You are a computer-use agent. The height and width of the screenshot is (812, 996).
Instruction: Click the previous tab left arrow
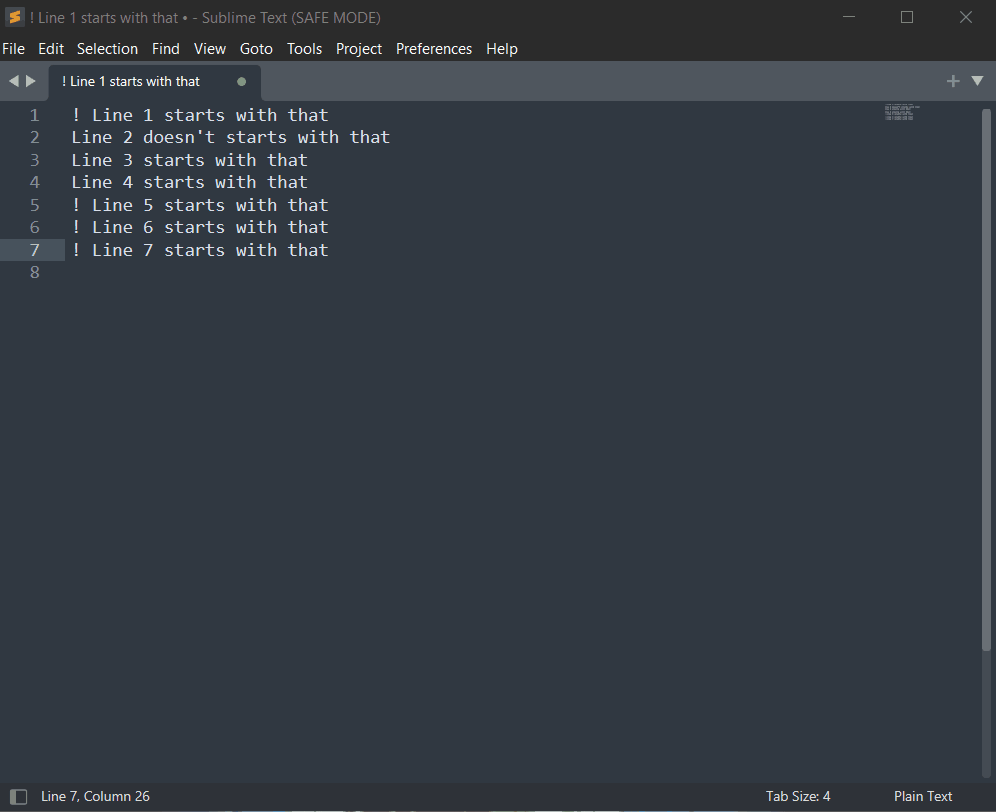[x=13, y=81]
